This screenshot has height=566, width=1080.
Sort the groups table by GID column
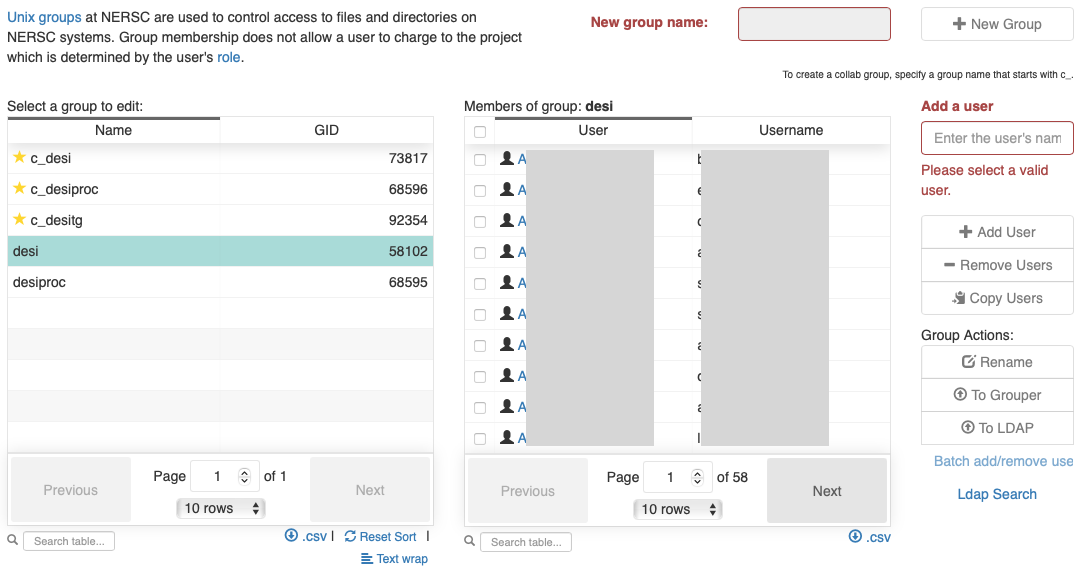point(326,130)
